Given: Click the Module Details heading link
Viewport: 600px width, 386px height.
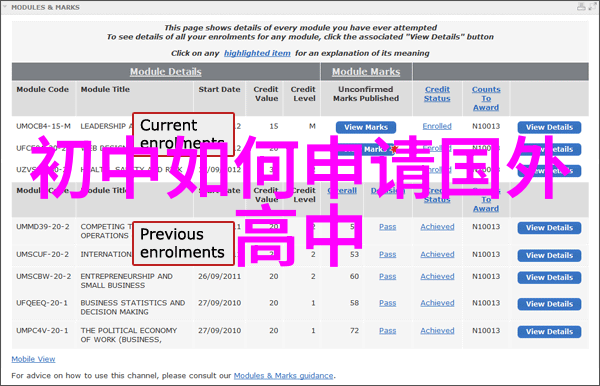Looking at the screenshot, I should pyautogui.click(x=165, y=72).
